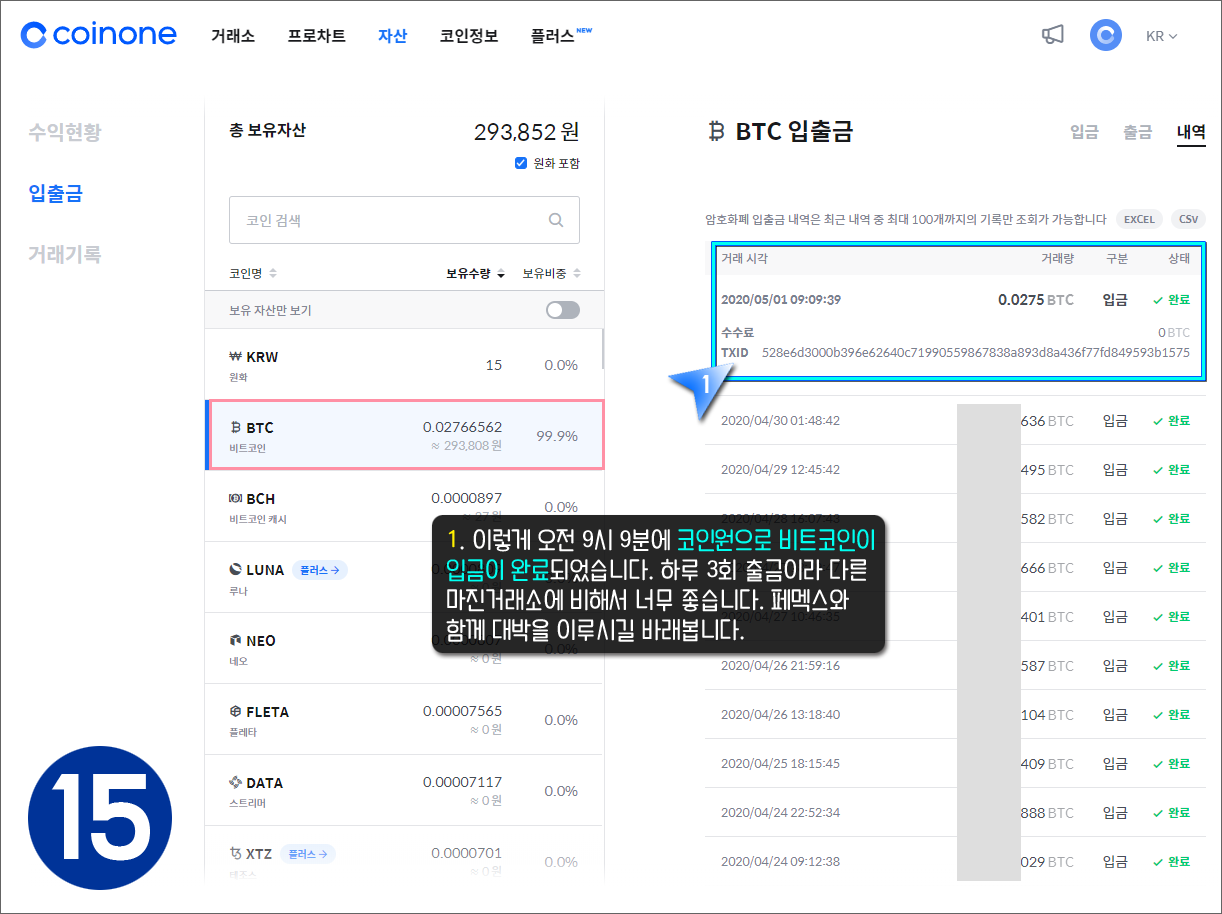Go to 입출금 in the sidebar
1222x914 pixels.
(55, 193)
